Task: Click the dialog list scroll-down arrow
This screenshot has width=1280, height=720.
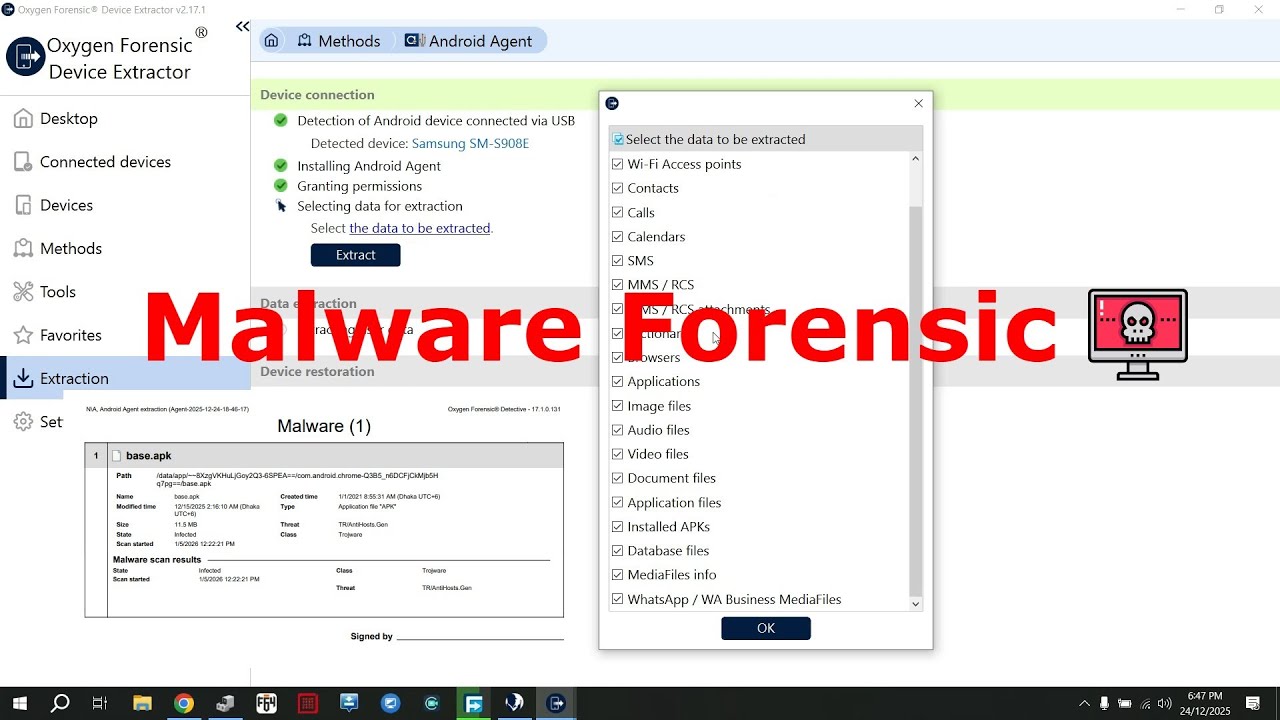Action: pyautogui.click(x=915, y=604)
